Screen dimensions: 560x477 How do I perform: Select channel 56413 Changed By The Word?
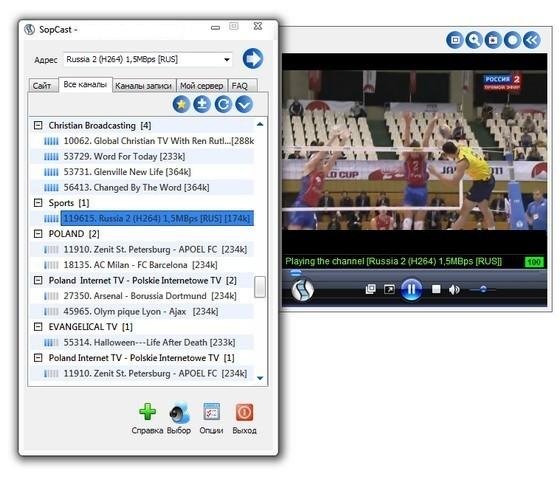(136, 187)
